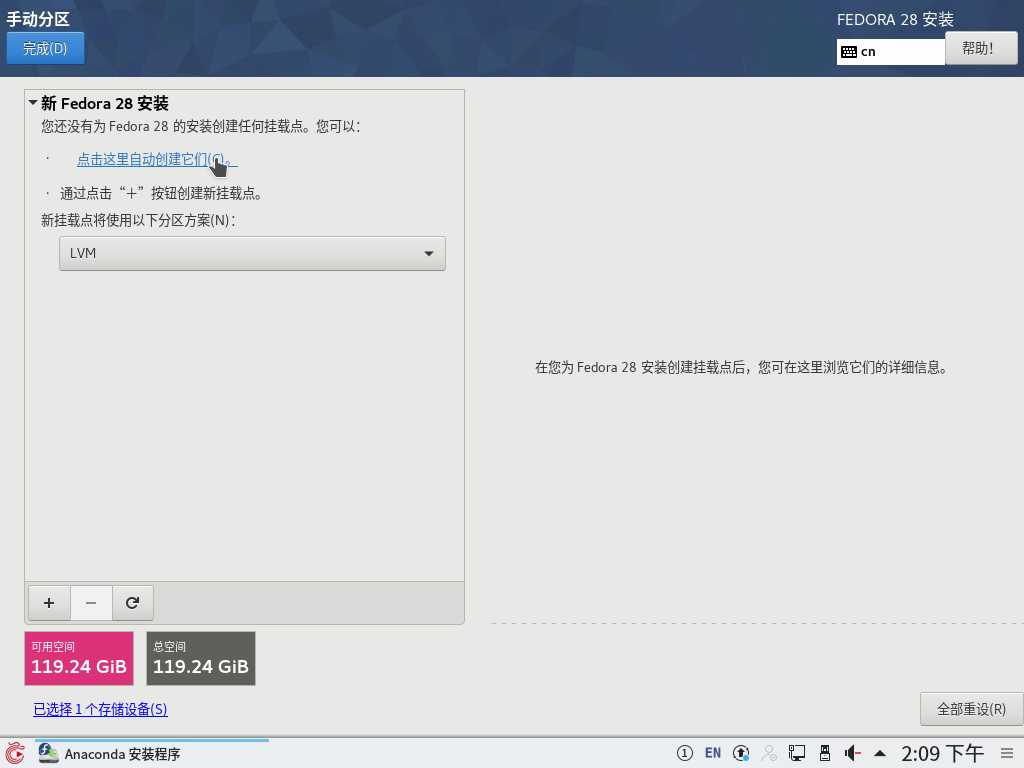Click the USB removable device tray icon
This screenshot has height=768, width=1024.
[825, 754]
